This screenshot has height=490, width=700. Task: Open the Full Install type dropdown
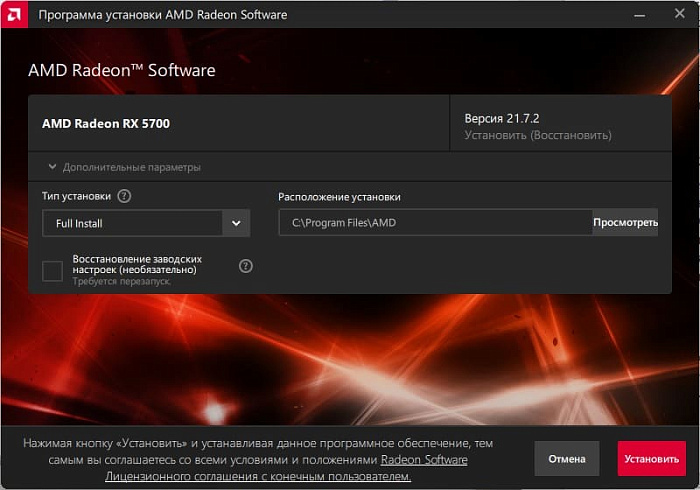146,223
